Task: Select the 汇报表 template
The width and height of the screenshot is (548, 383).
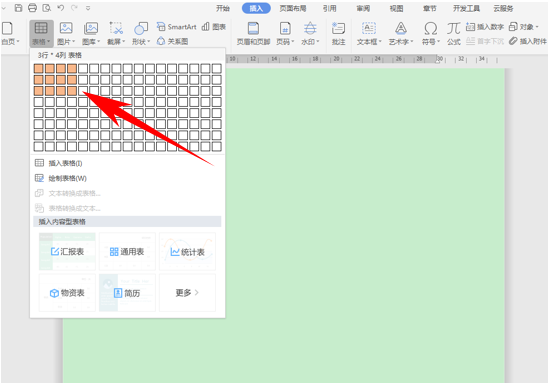Action: [67, 252]
